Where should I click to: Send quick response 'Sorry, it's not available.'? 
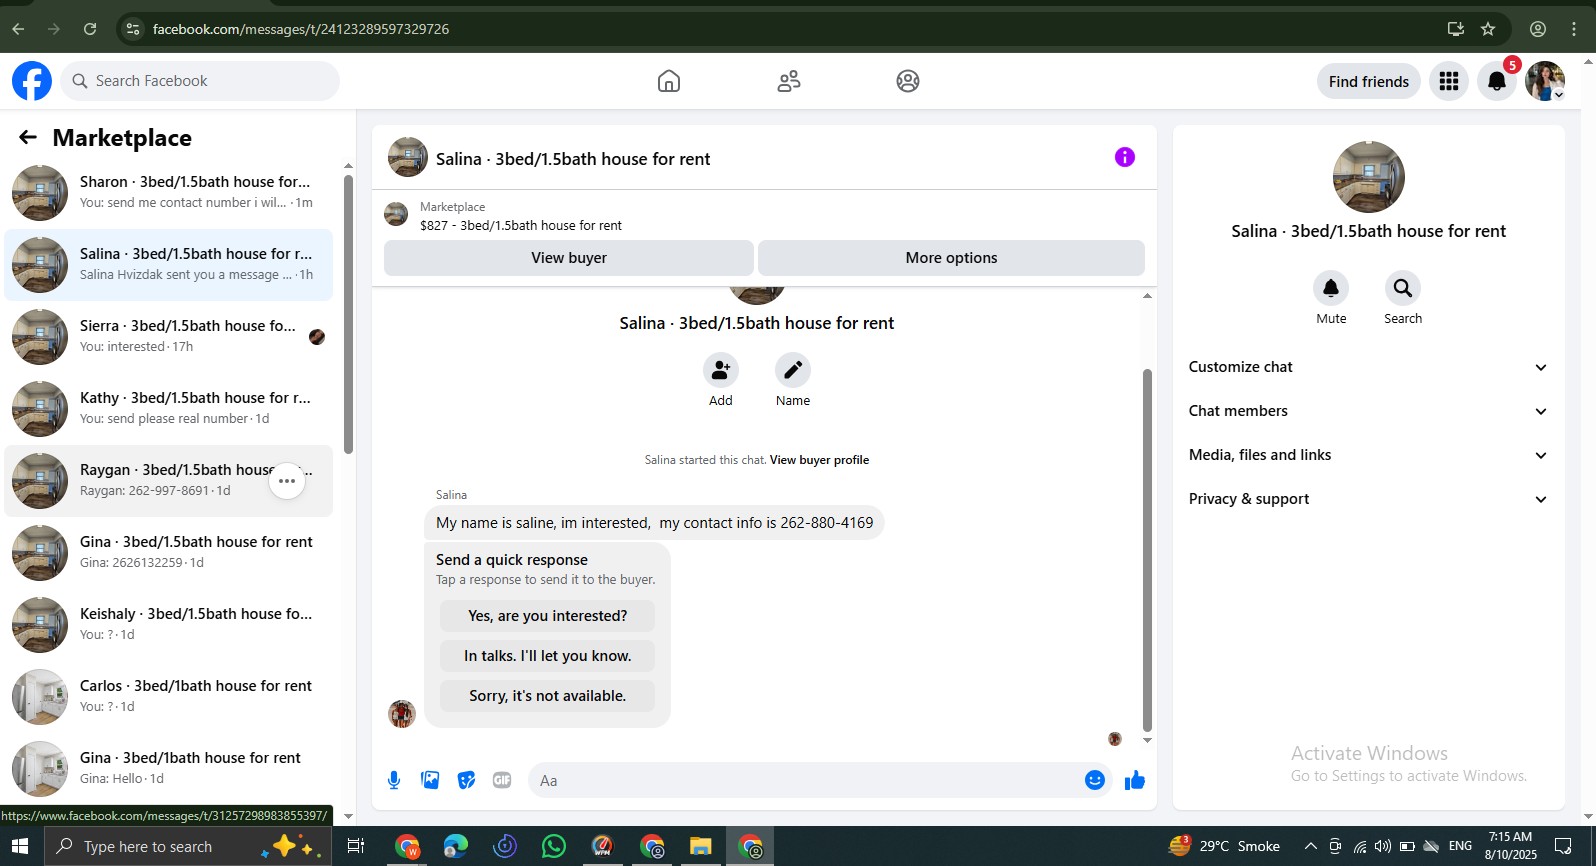[548, 696]
